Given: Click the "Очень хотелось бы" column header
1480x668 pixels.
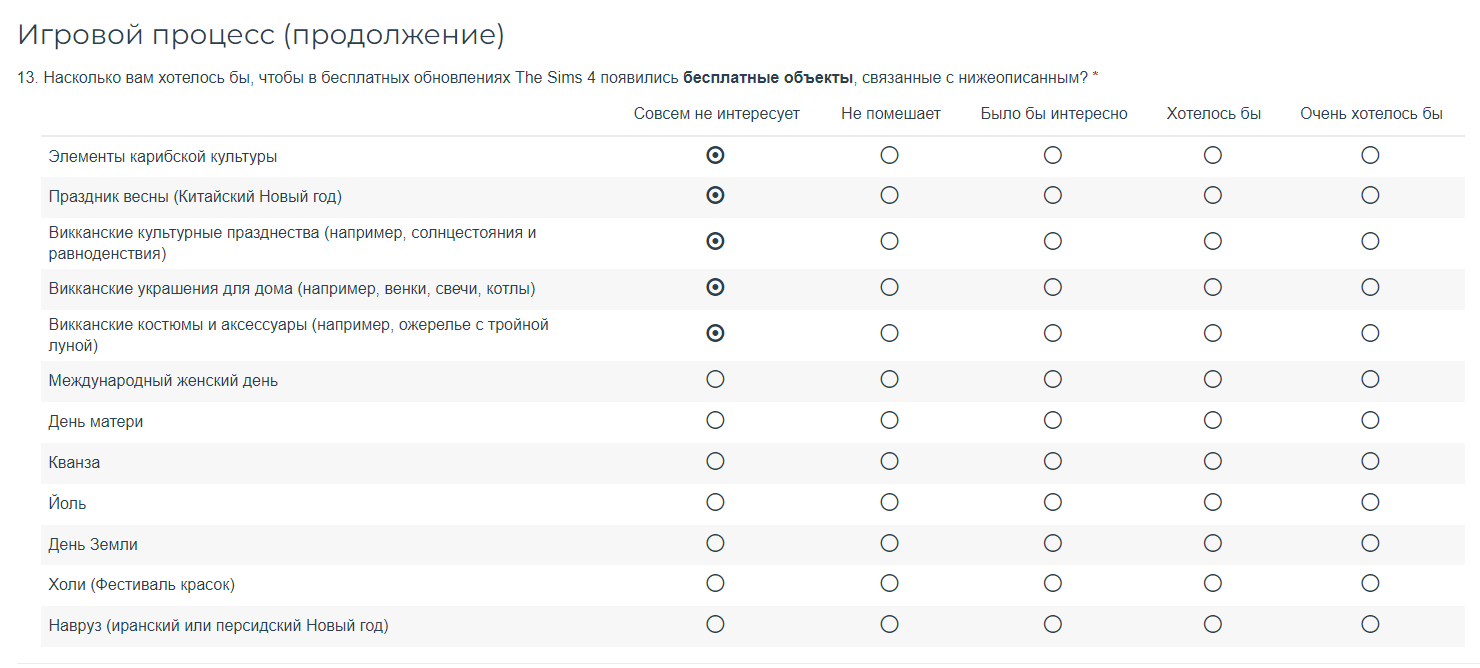Looking at the screenshot, I should (1370, 114).
